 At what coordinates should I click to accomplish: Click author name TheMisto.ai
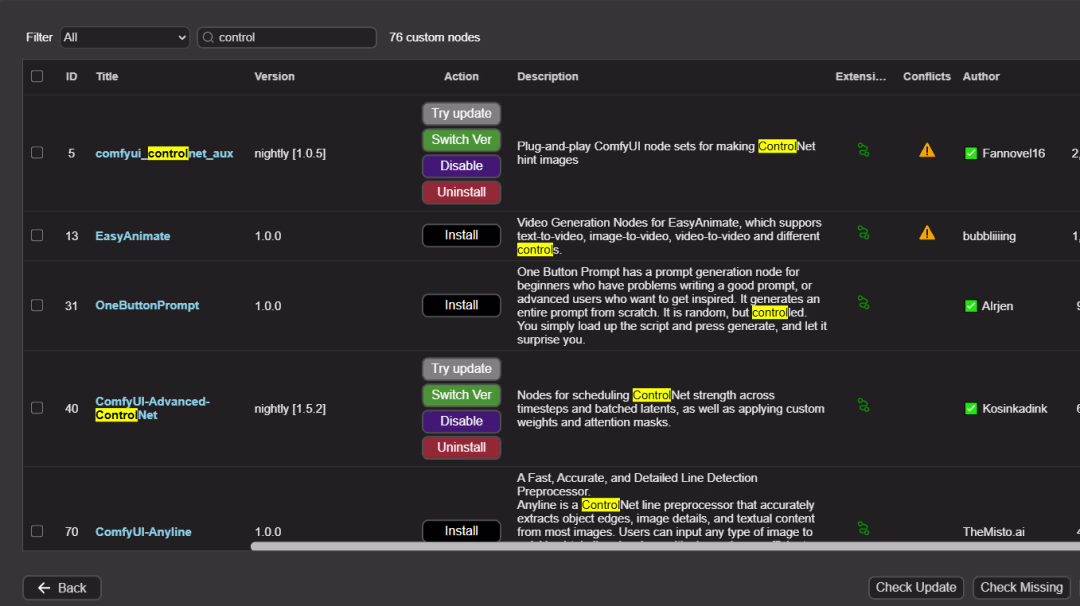pos(993,532)
